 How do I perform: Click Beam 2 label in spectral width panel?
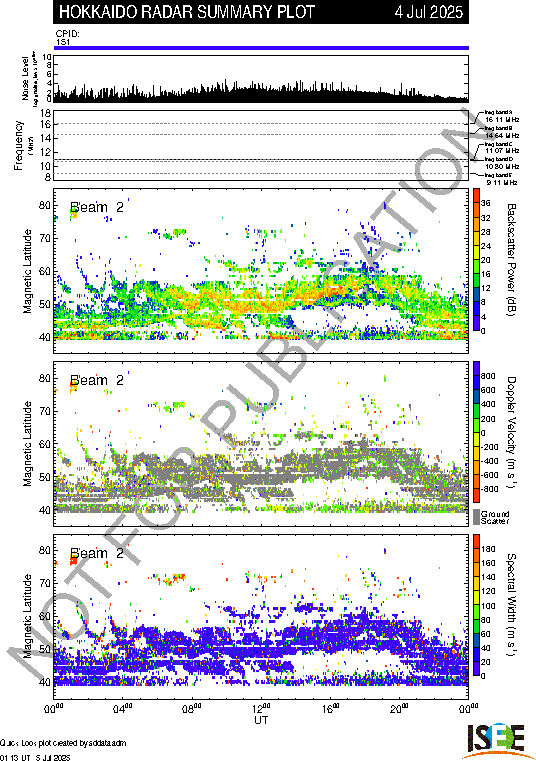click(97, 553)
